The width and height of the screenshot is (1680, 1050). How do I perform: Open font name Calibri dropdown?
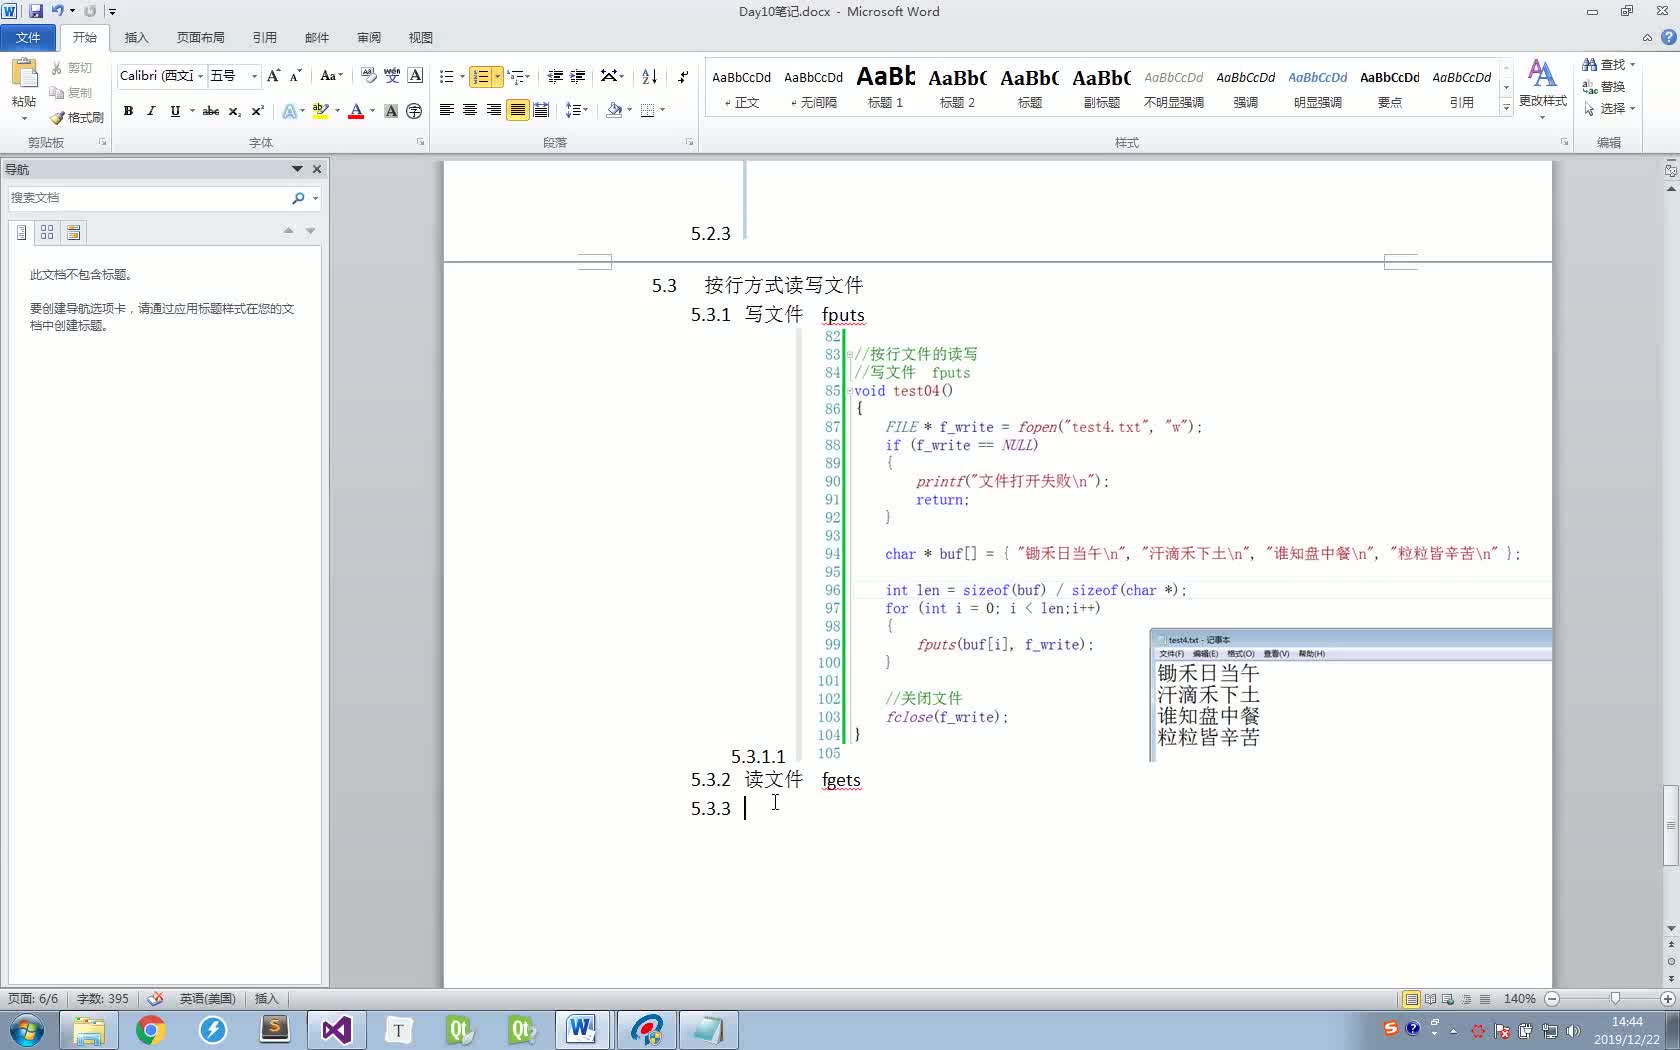tap(200, 76)
